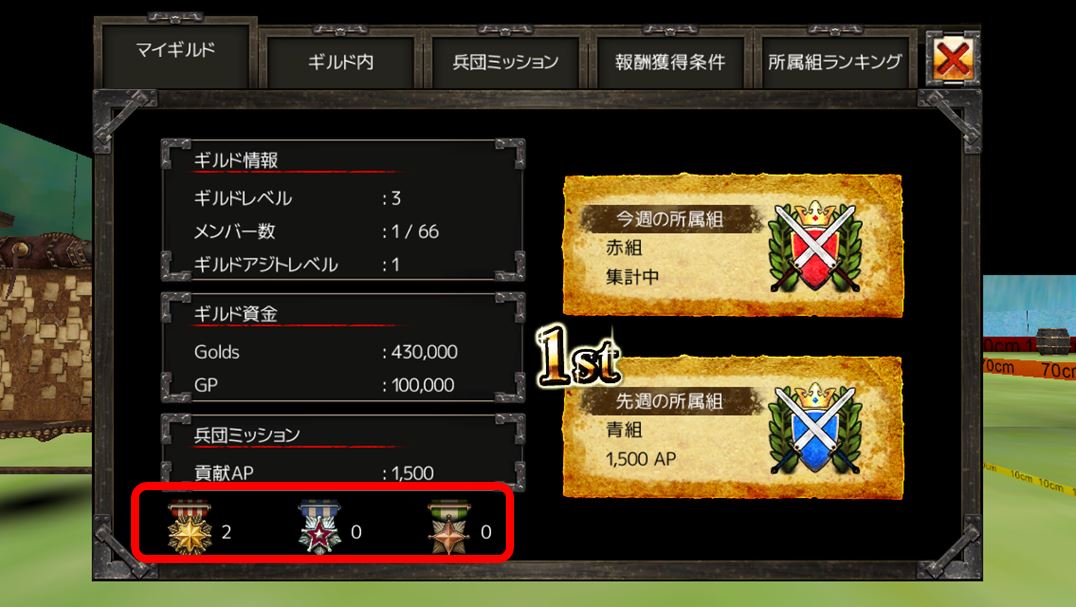The height and width of the screenshot is (607, 1076).
Task: Click the bronze star medal icon
Action: [x=449, y=527]
